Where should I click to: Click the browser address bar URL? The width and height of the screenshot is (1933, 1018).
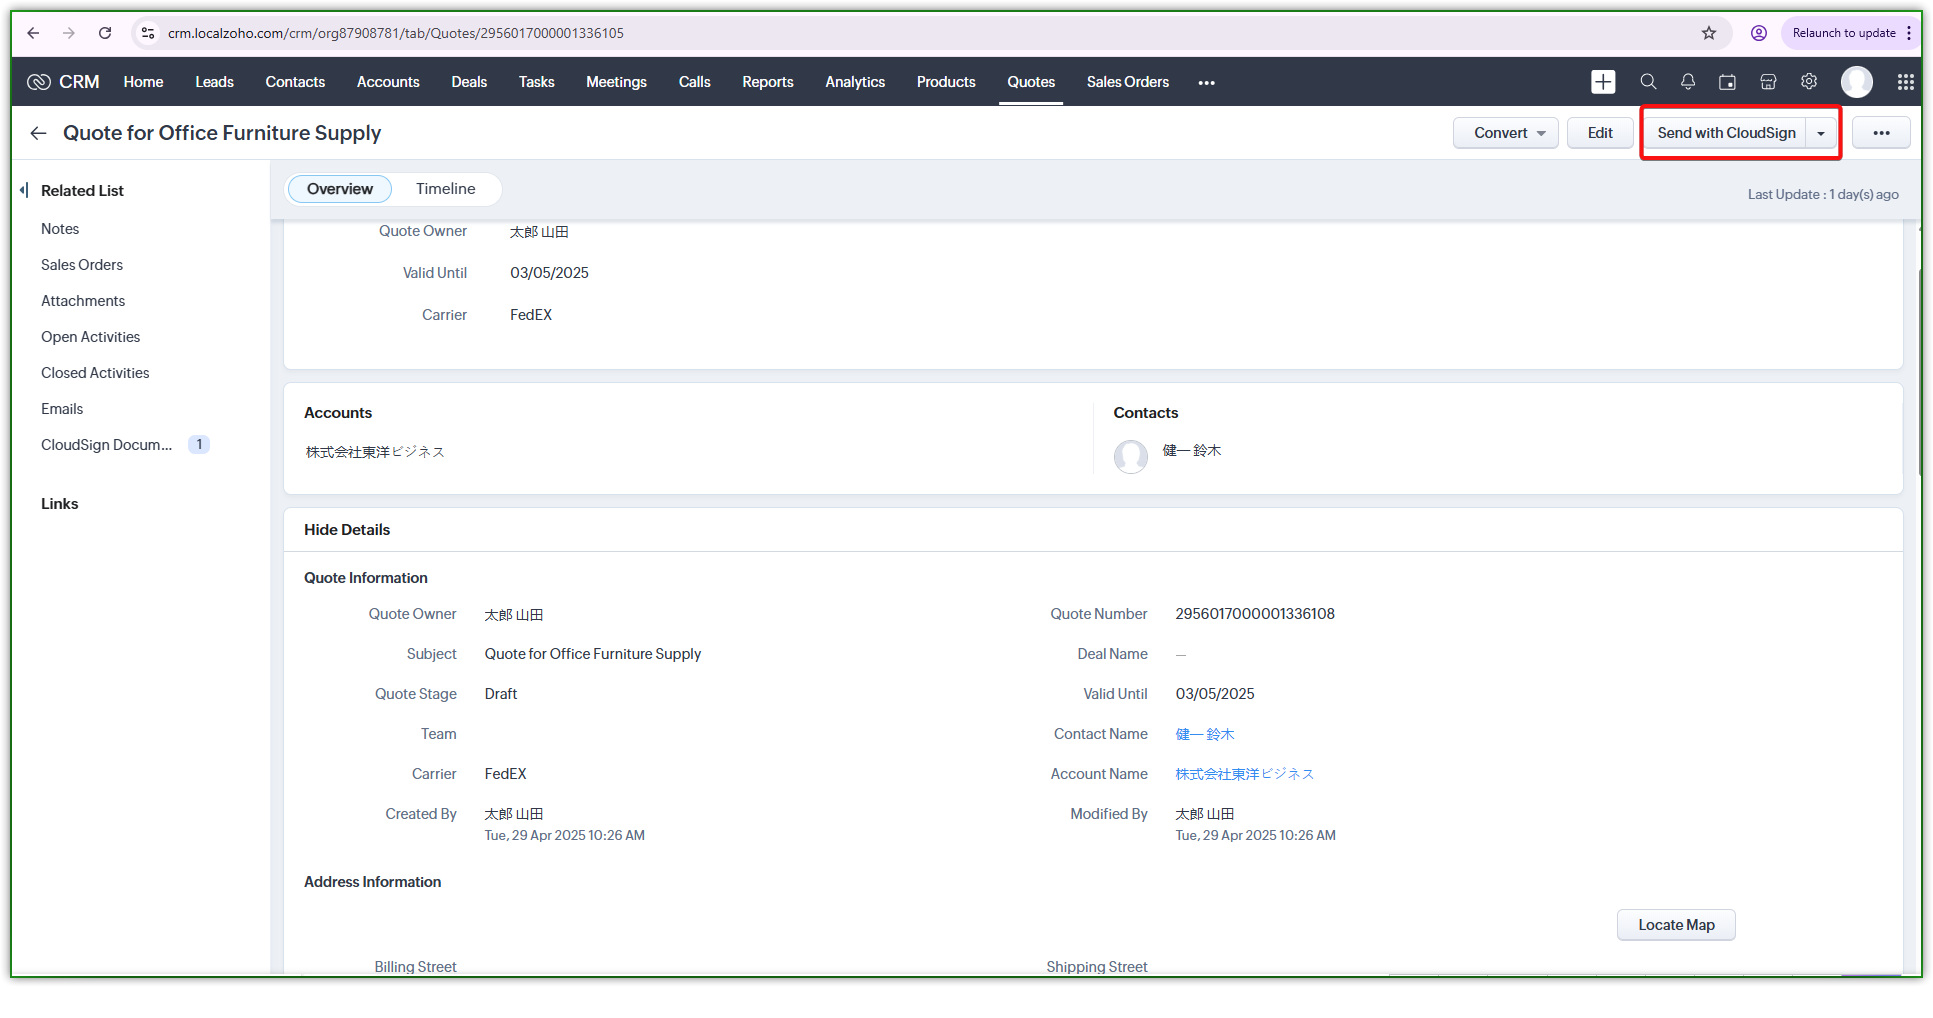pos(396,33)
